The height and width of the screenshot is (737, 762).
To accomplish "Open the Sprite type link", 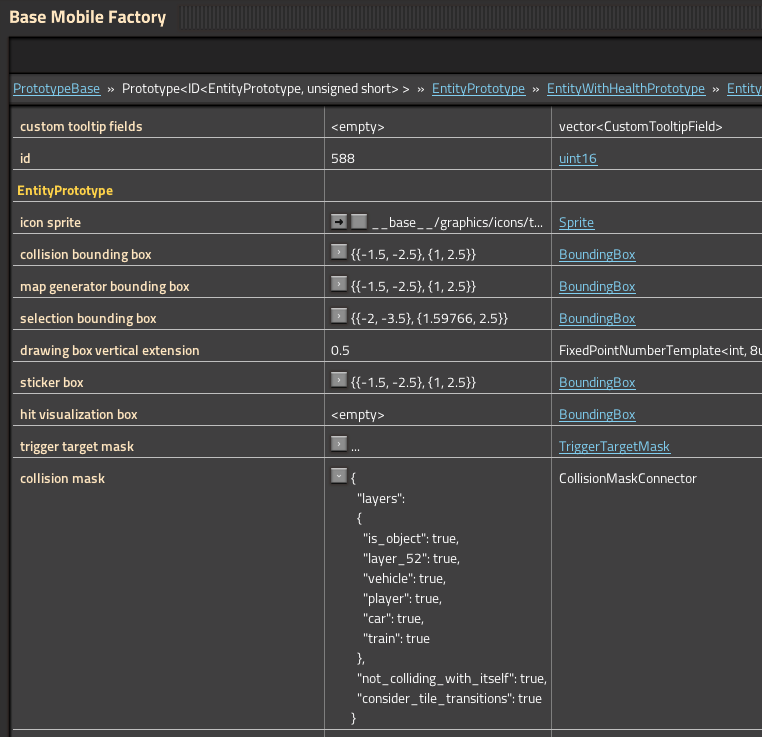I will [x=576, y=223].
